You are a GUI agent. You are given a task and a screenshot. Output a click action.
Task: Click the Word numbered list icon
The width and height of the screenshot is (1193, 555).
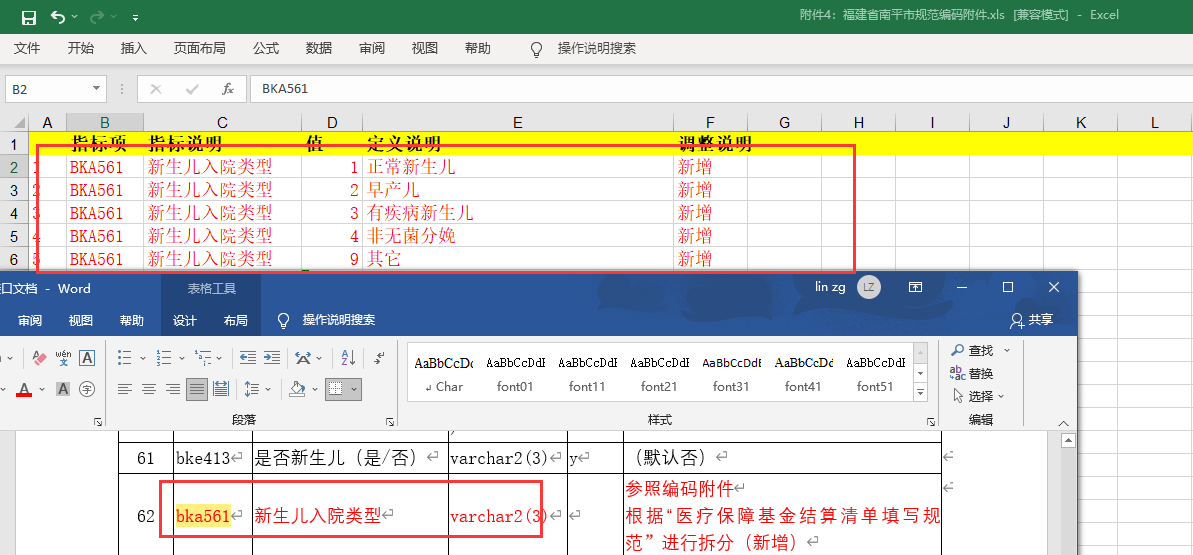(x=164, y=357)
